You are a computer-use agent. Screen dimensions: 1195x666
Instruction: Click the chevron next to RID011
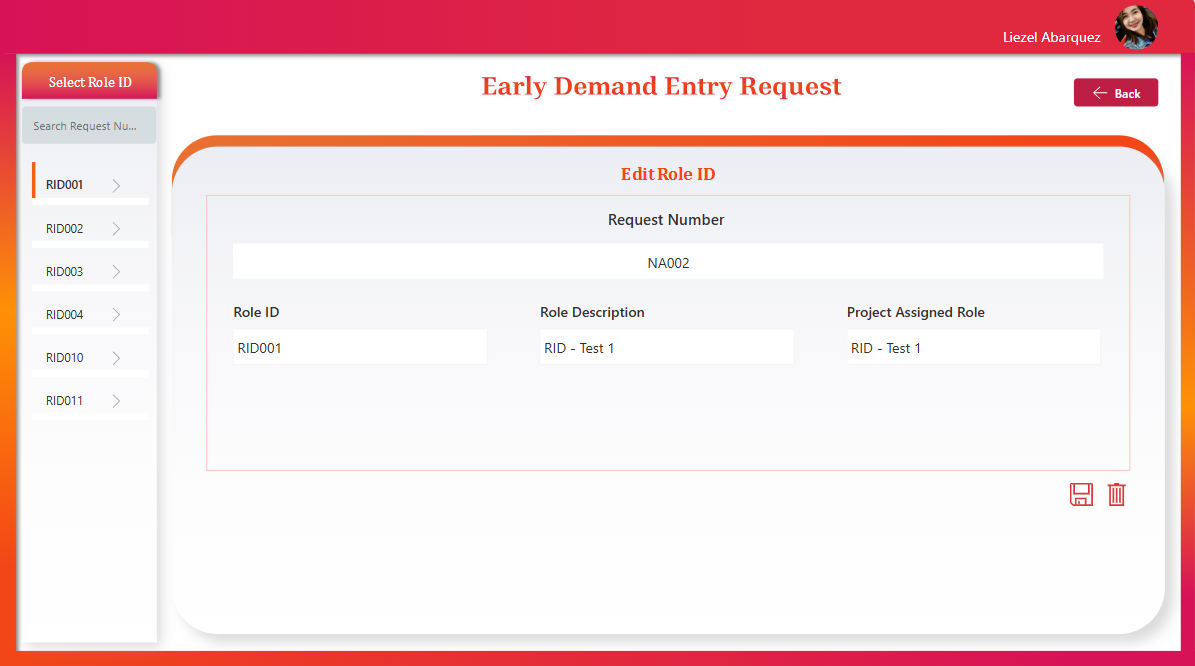tap(116, 401)
